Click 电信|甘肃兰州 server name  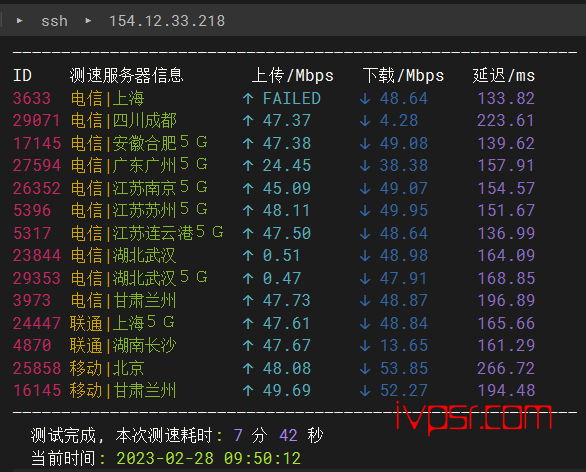(123, 300)
